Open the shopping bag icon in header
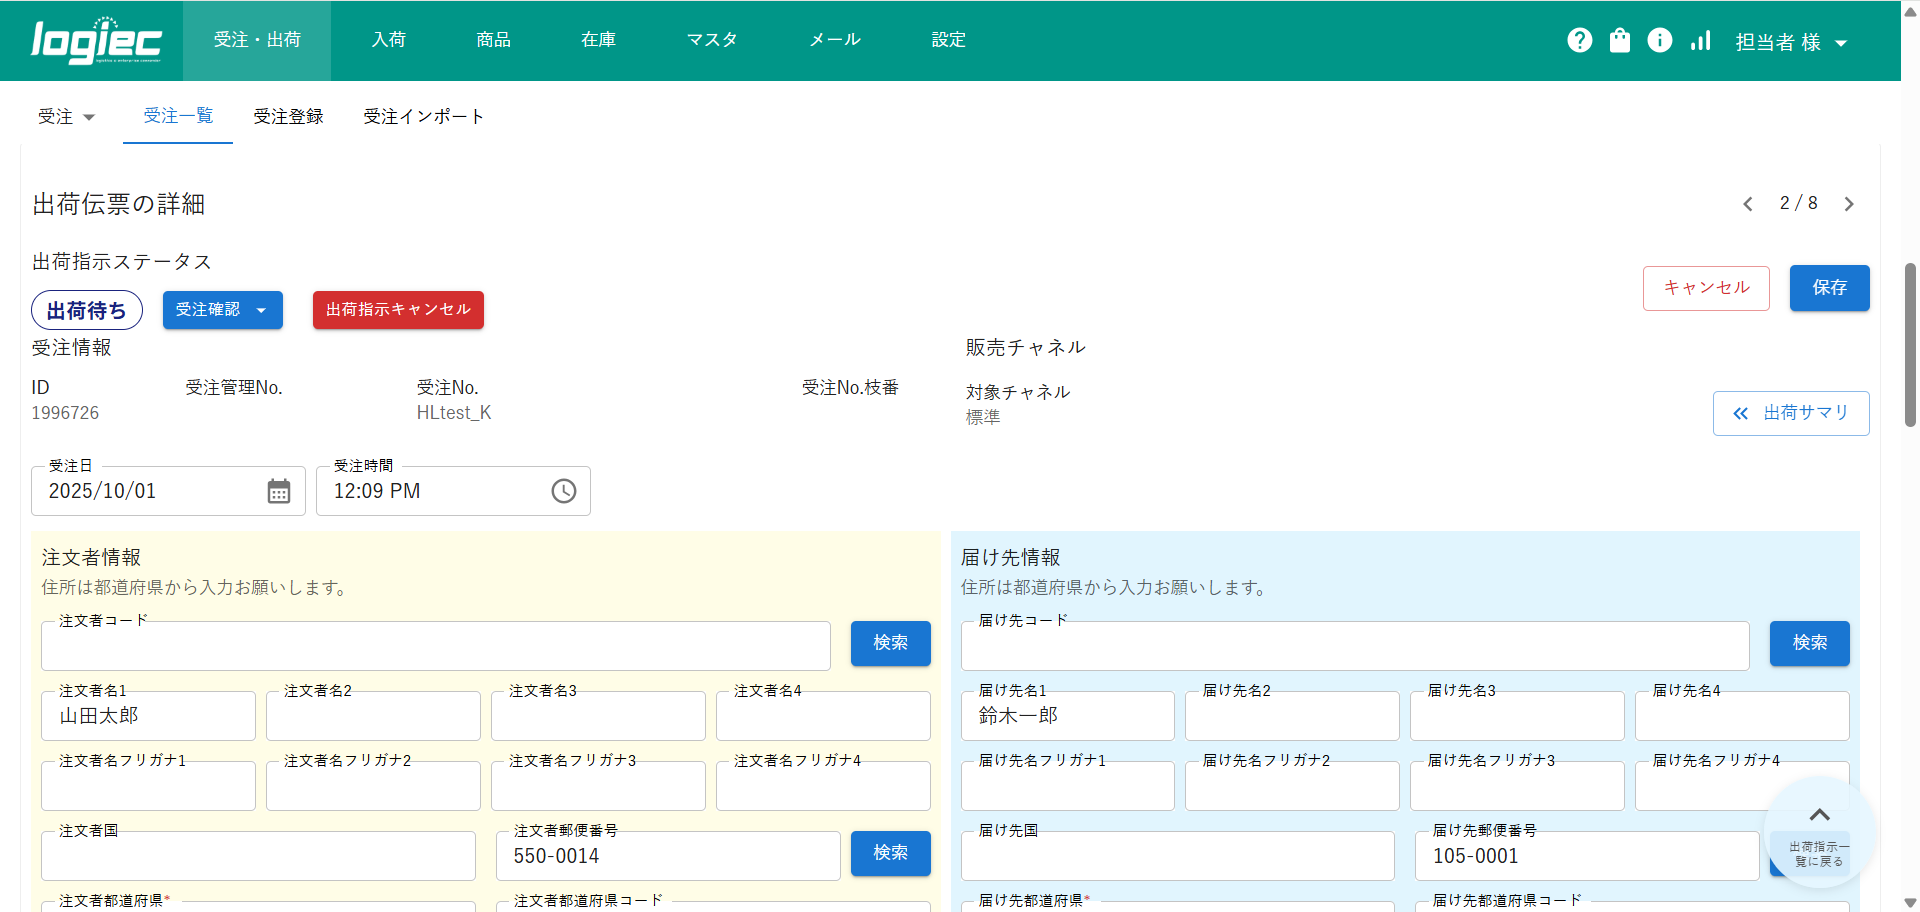 [1619, 40]
